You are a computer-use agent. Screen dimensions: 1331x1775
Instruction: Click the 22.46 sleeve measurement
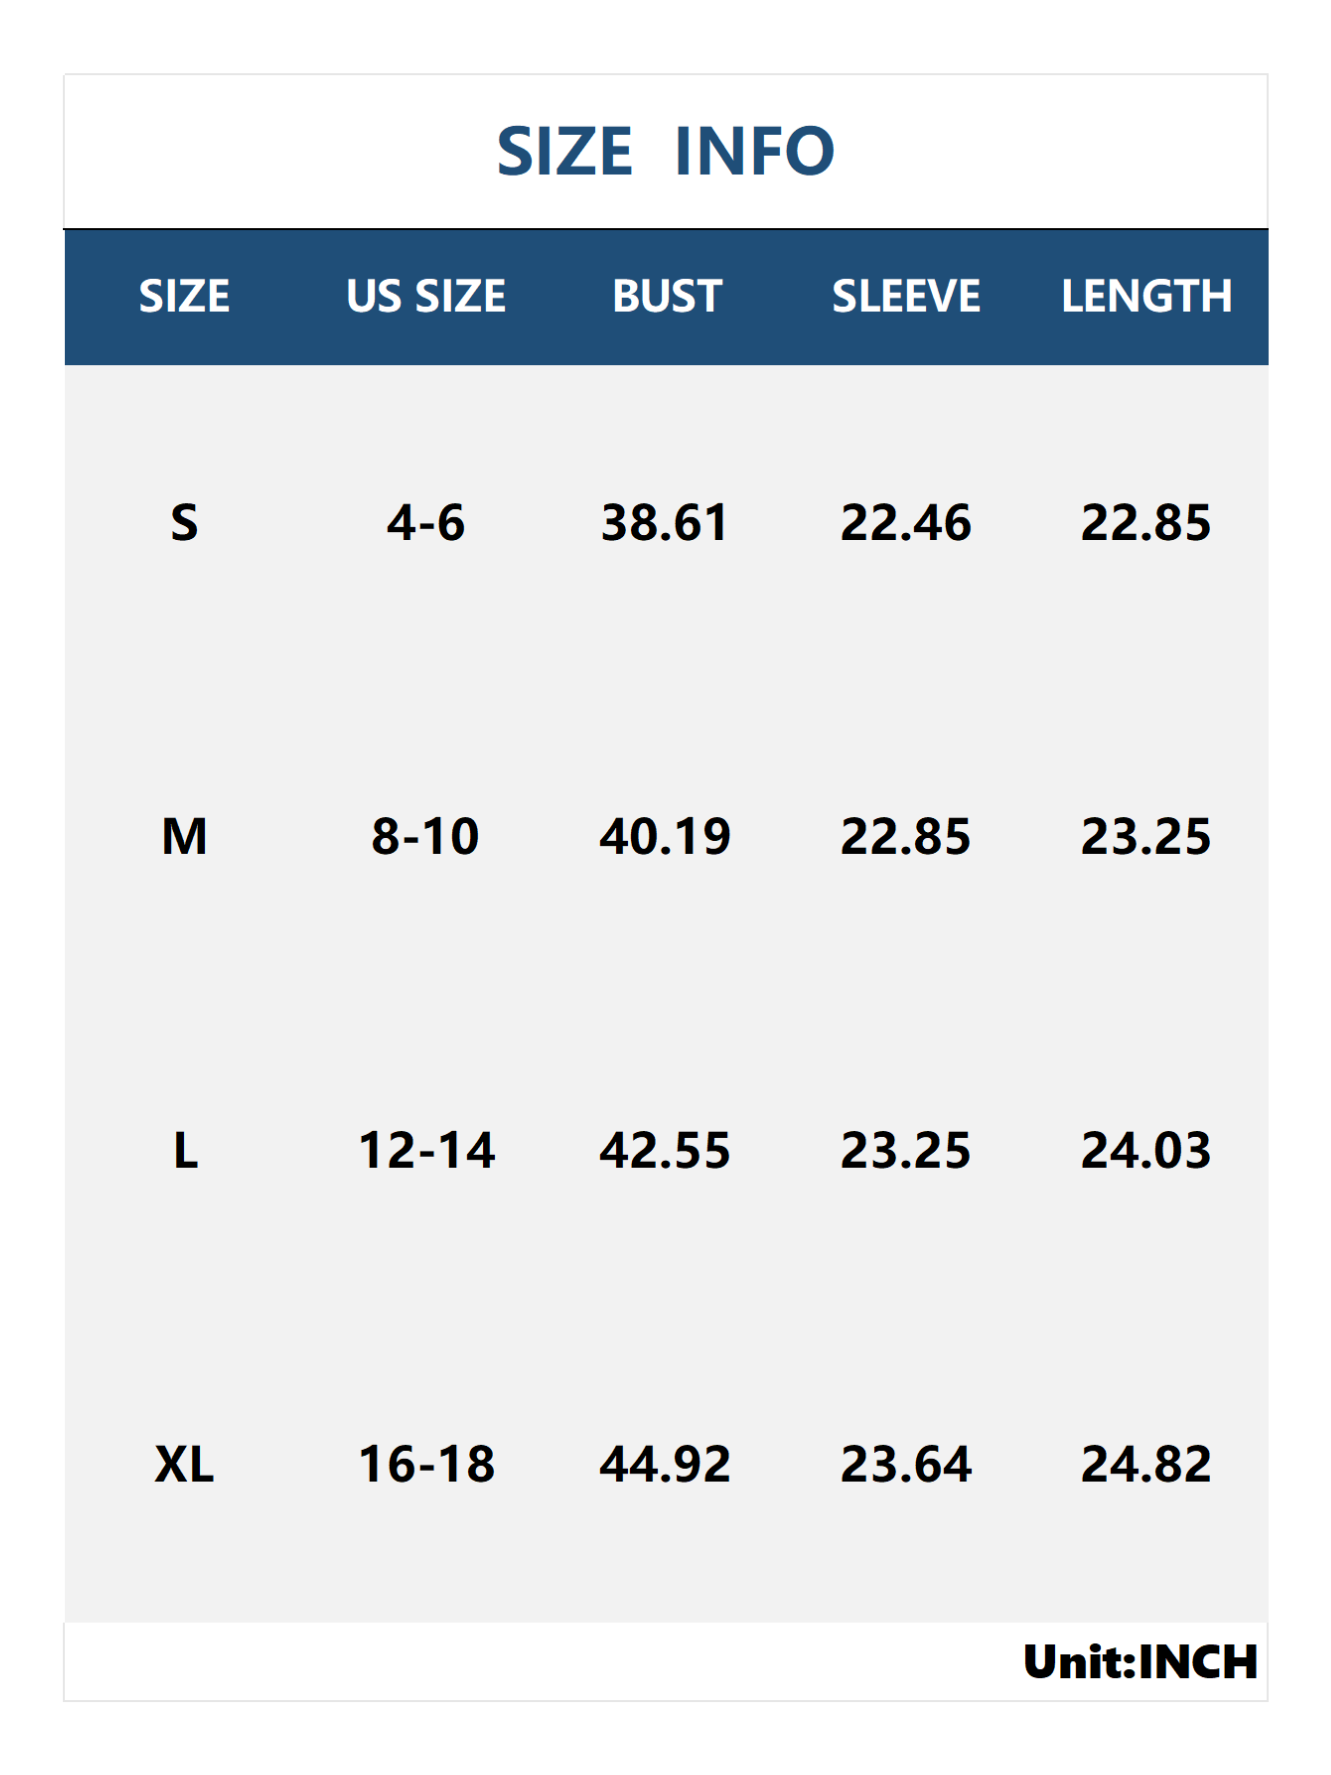point(906,523)
